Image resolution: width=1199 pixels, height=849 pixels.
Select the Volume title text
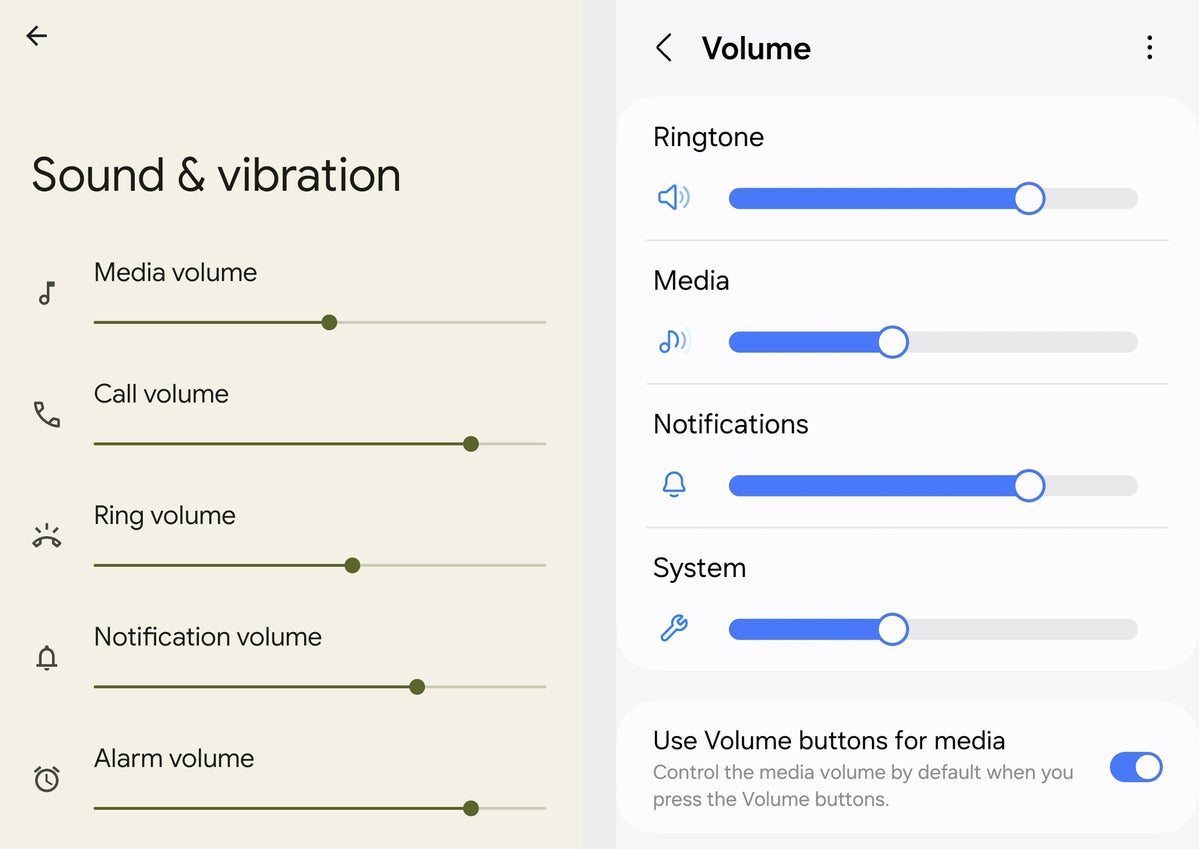[x=756, y=48]
